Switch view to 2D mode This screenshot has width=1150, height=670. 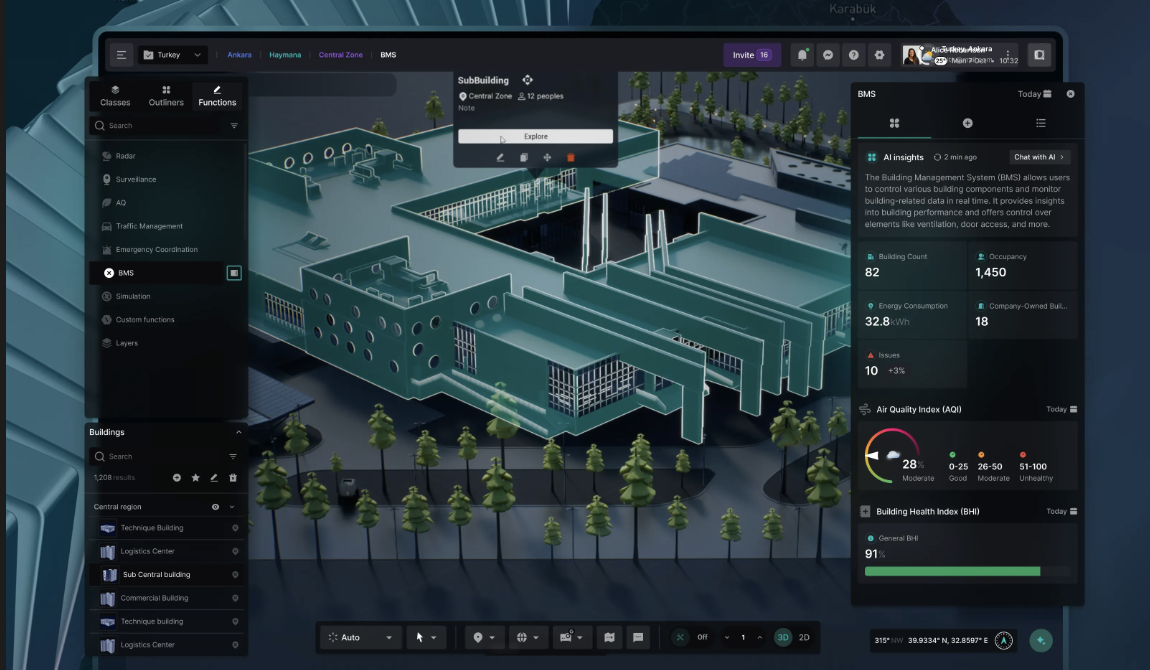(804, 637)
